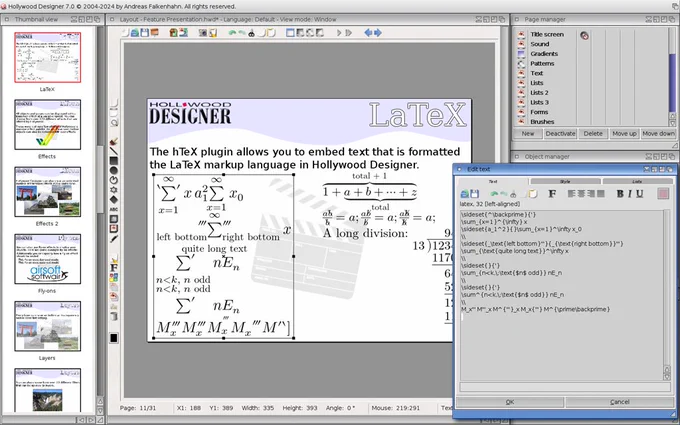Click single Play arrow in Layout toolbar
Image resolution: width=680 pixels, height=425 pixels.
click(x=339, y=33)
